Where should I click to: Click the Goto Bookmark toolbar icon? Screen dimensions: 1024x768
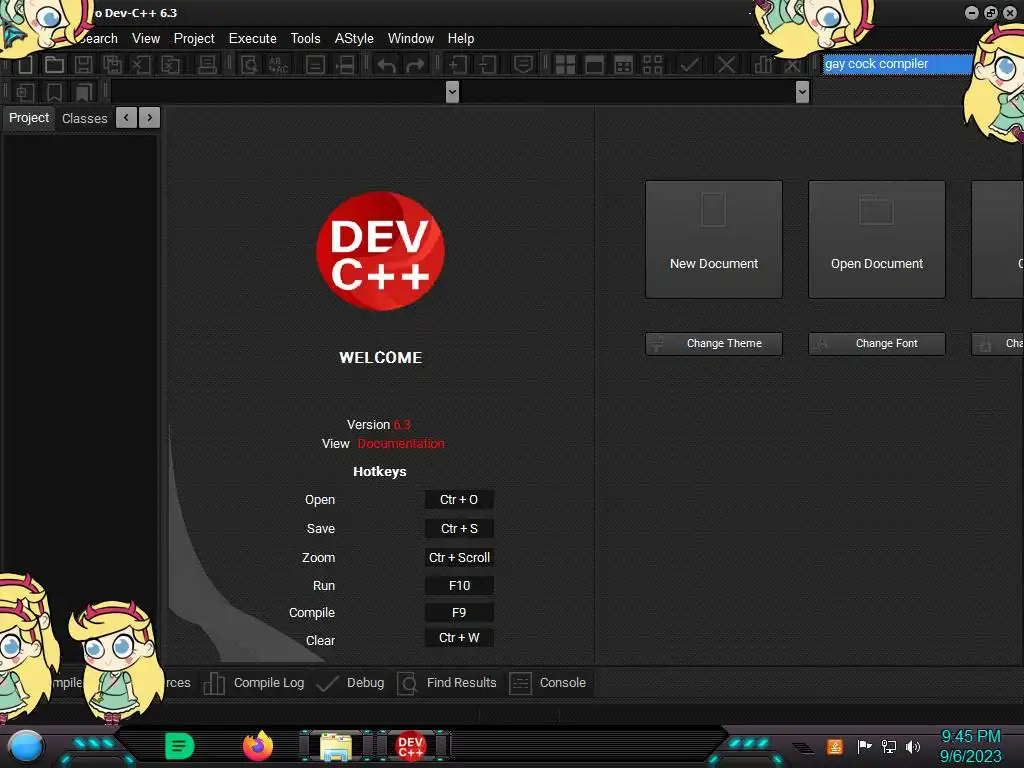[84, 92]
